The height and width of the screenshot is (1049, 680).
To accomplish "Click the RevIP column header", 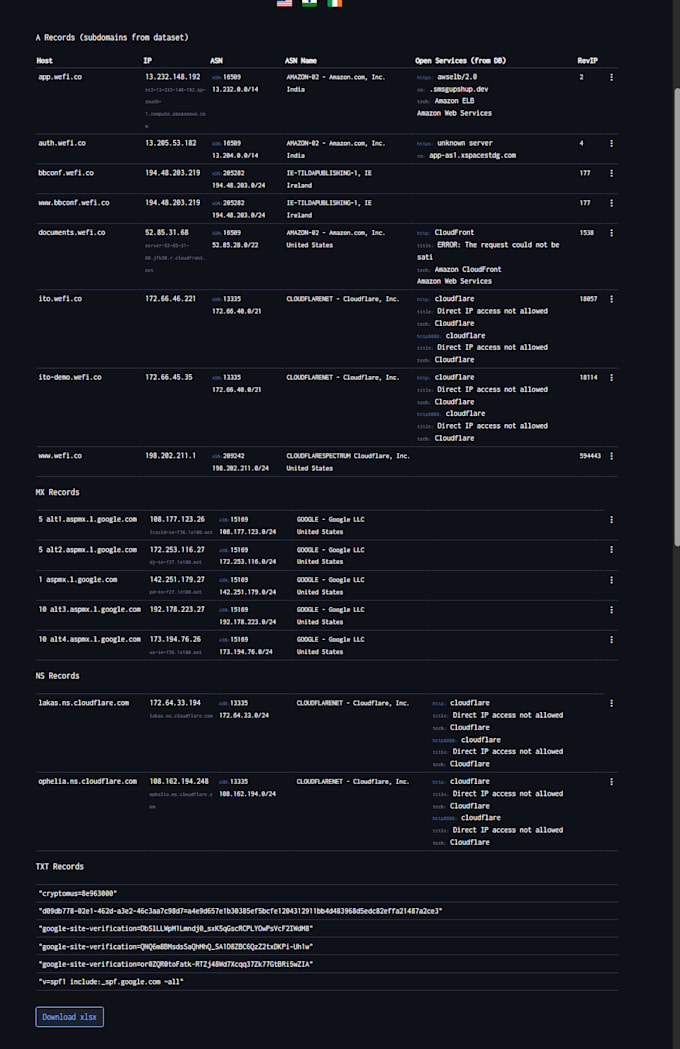I will [x=588, y=61].
